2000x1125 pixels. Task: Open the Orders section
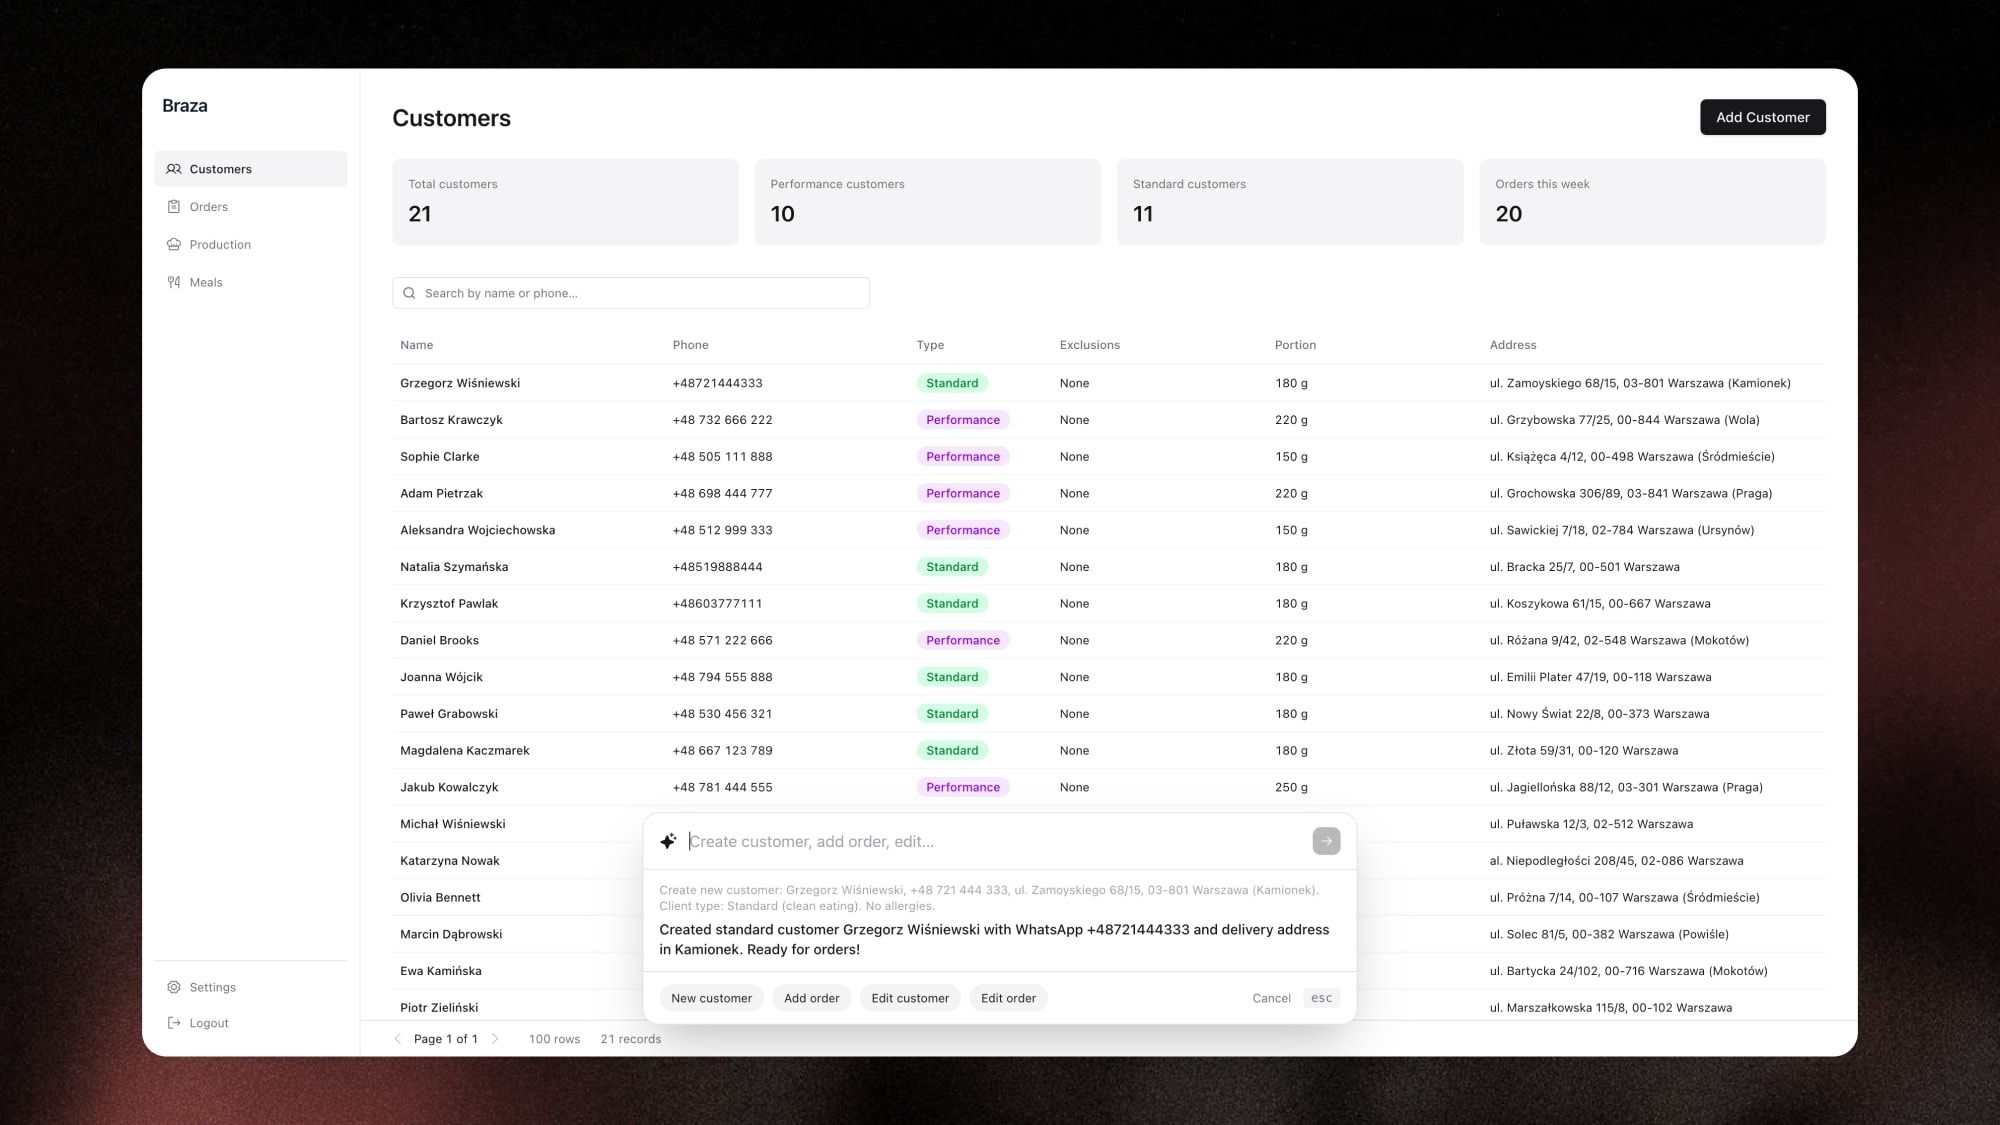pyautogui.click(x=251, y=207)
